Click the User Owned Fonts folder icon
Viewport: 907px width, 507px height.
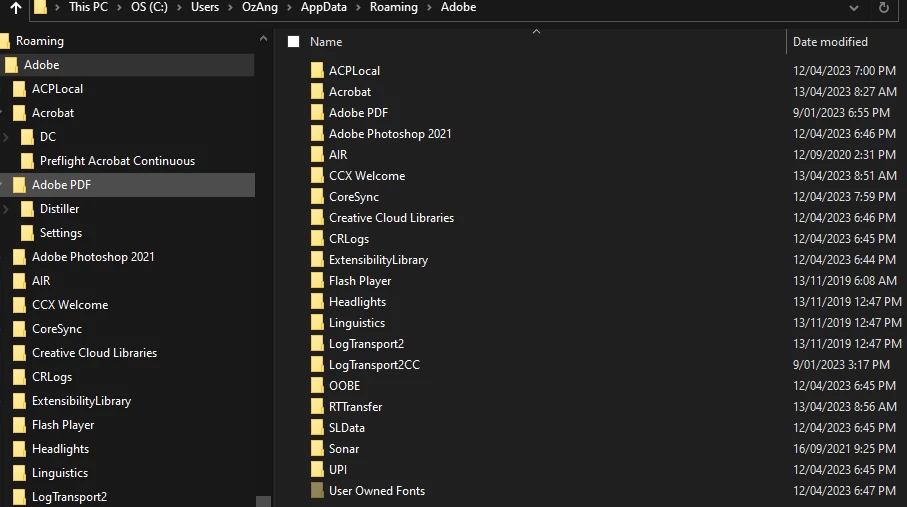(x=317, y=491)
